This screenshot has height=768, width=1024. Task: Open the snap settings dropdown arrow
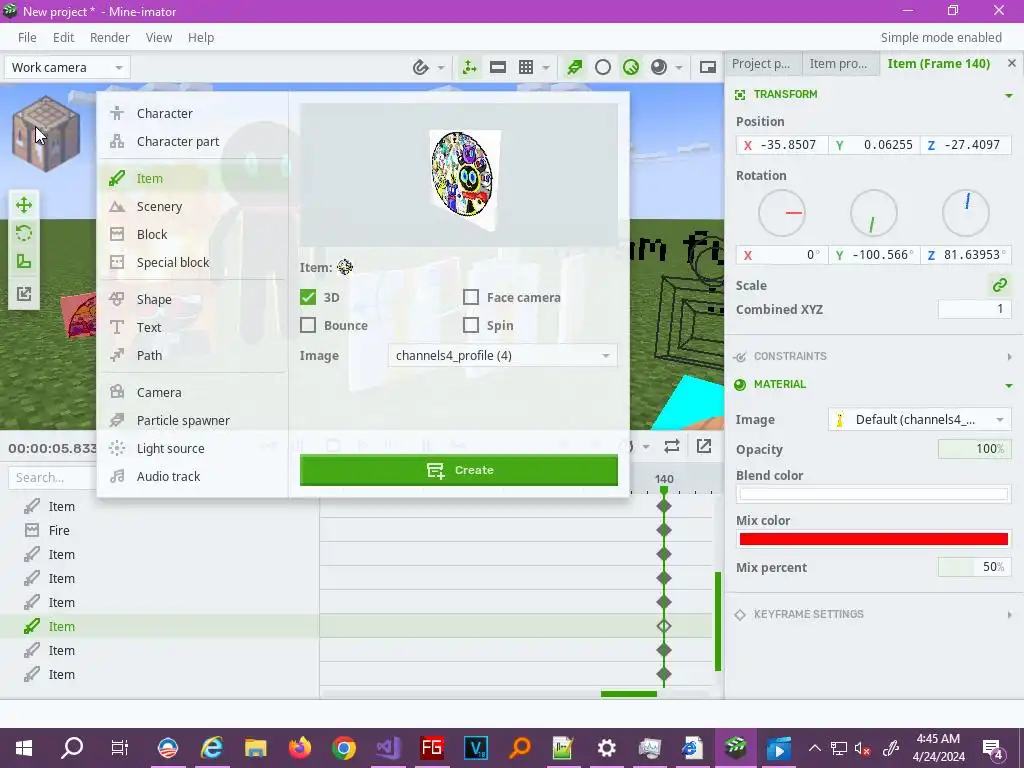click(441, 67)
